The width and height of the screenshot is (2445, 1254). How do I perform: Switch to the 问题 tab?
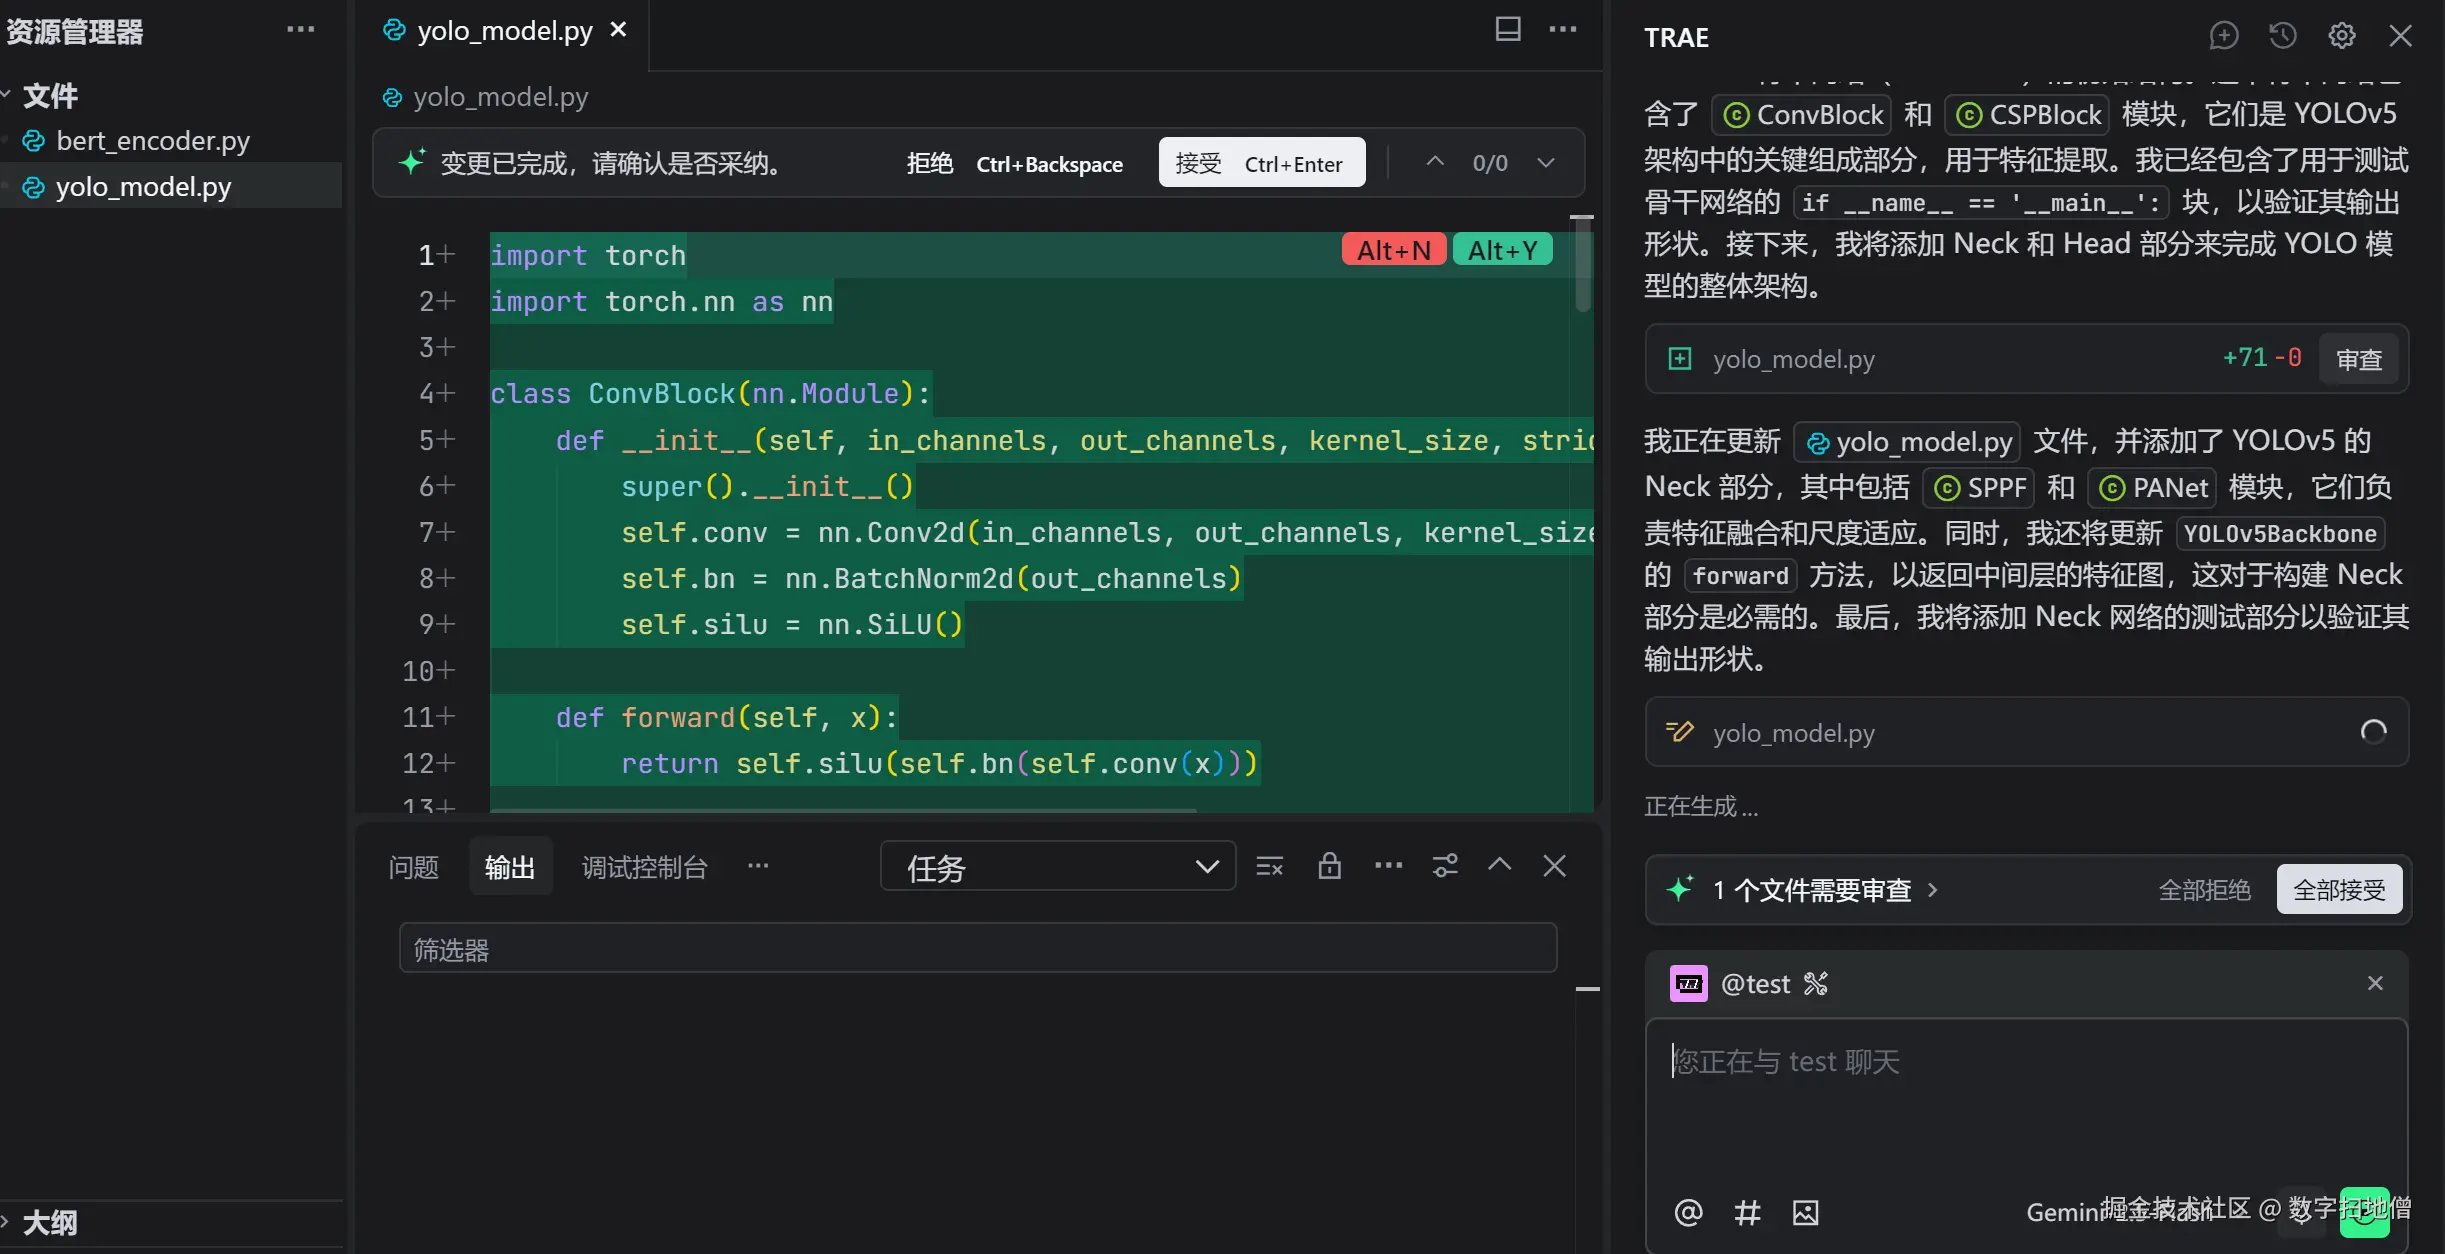tap(413, 867)
